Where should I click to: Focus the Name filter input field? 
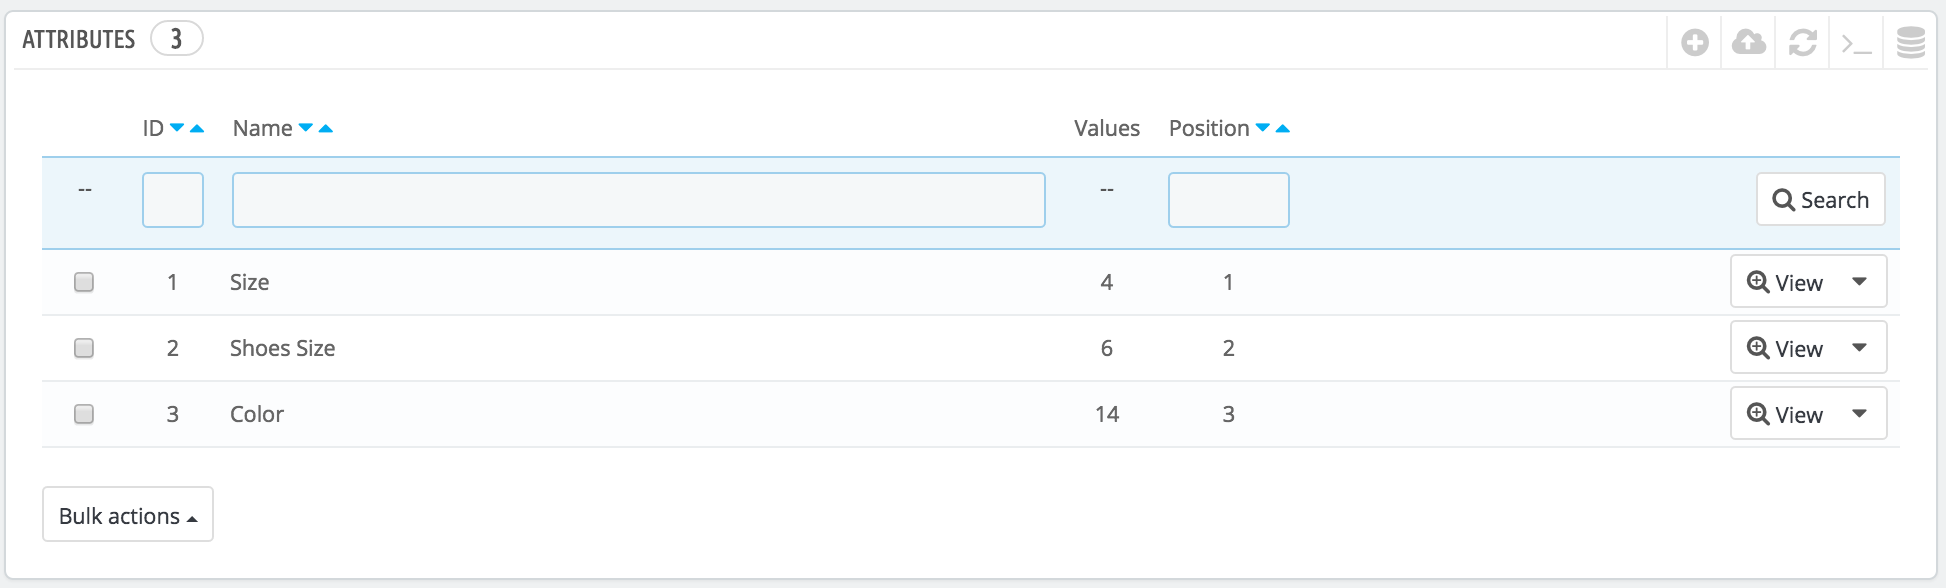[638, 200]
